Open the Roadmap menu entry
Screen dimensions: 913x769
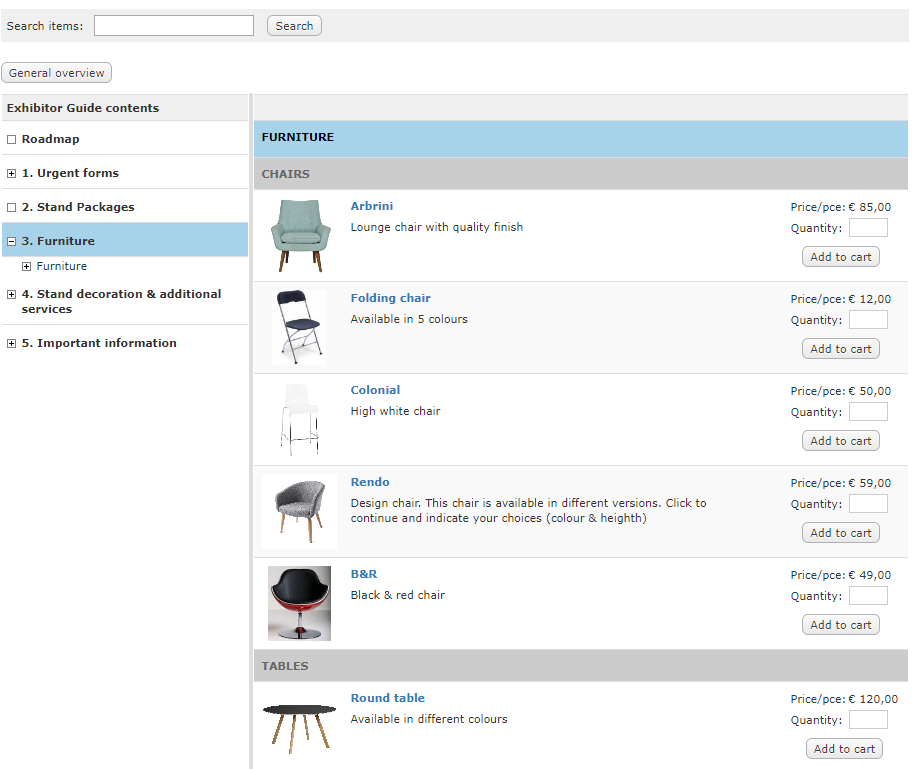51,139
